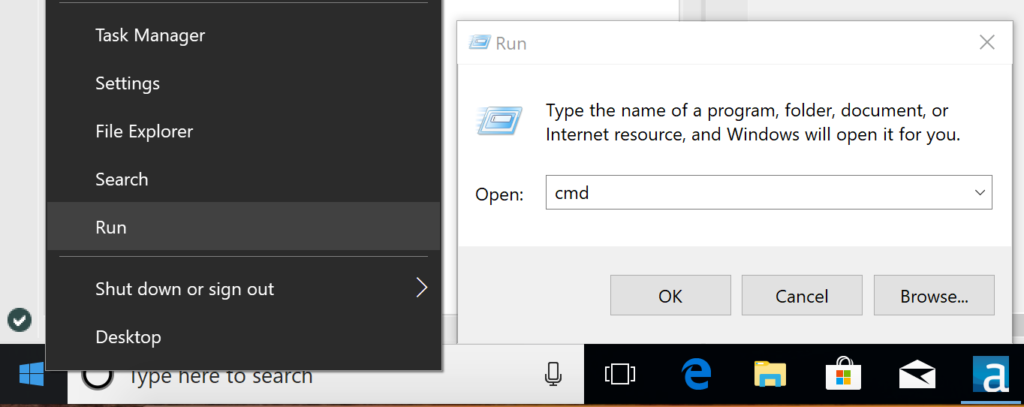Open the Mail app on taskbar

[x=917, y=375]
